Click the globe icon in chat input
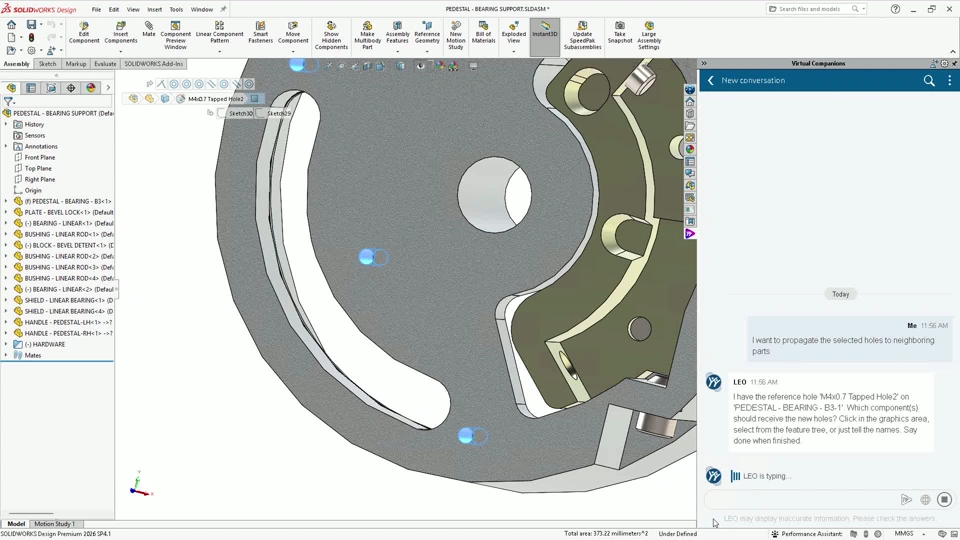Image resolution: width=960 pixels, height=540 pixels. 925,500
